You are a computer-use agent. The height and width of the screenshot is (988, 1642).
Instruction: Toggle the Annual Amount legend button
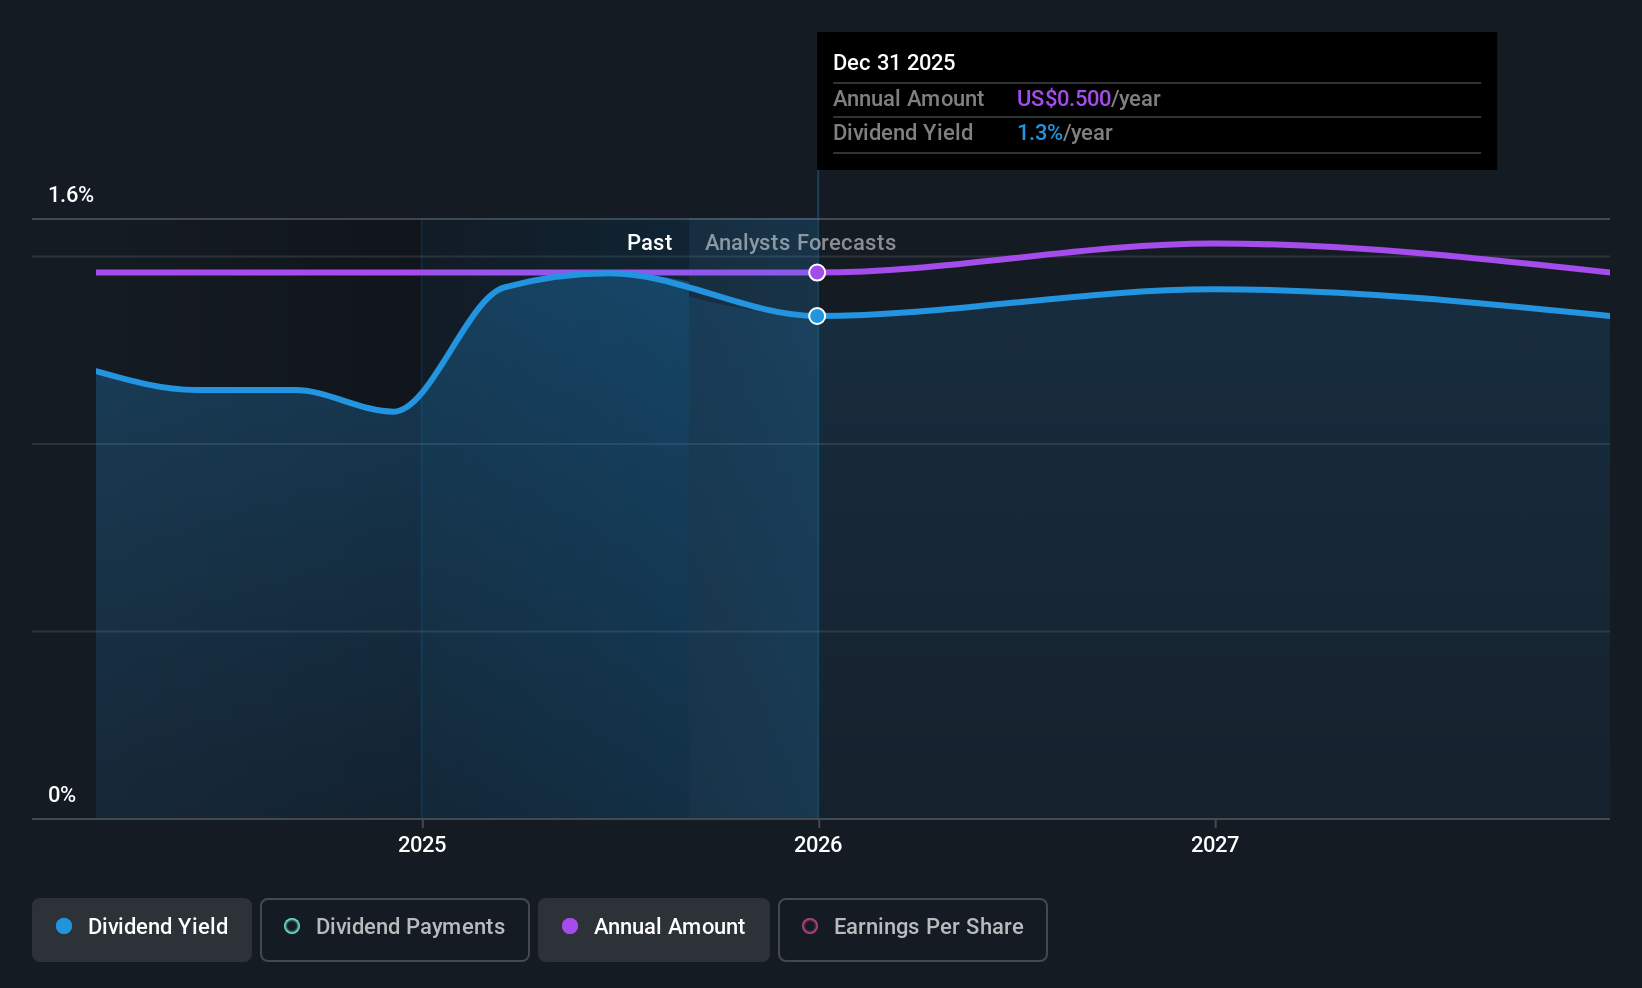tap(654, 929)
